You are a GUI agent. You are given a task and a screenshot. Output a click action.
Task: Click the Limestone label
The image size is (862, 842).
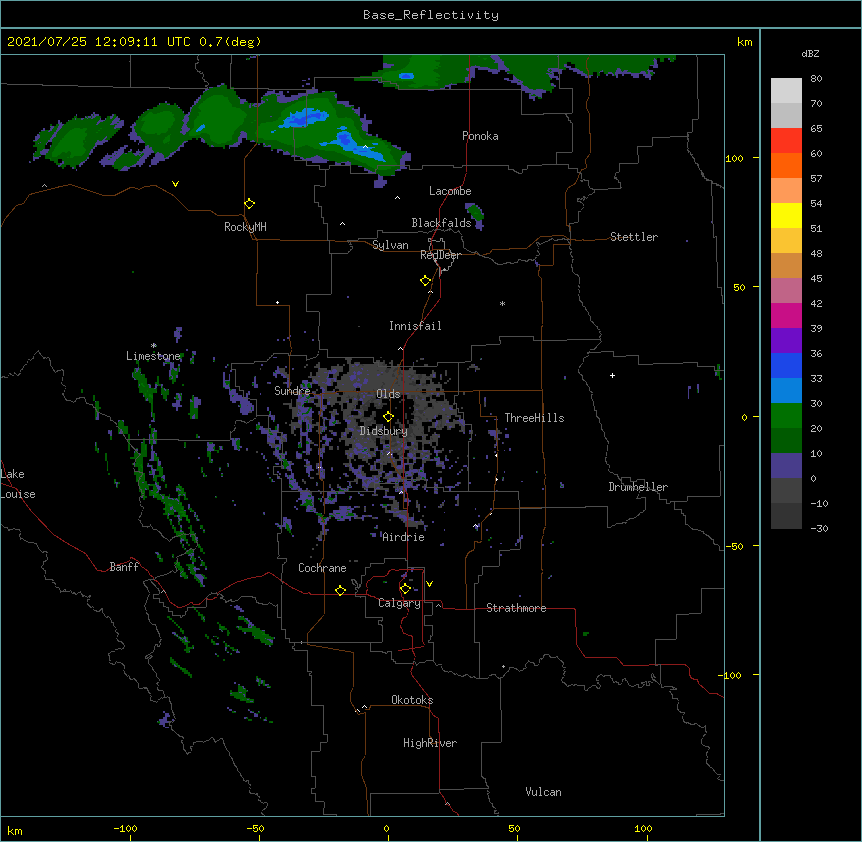[153, 356]
